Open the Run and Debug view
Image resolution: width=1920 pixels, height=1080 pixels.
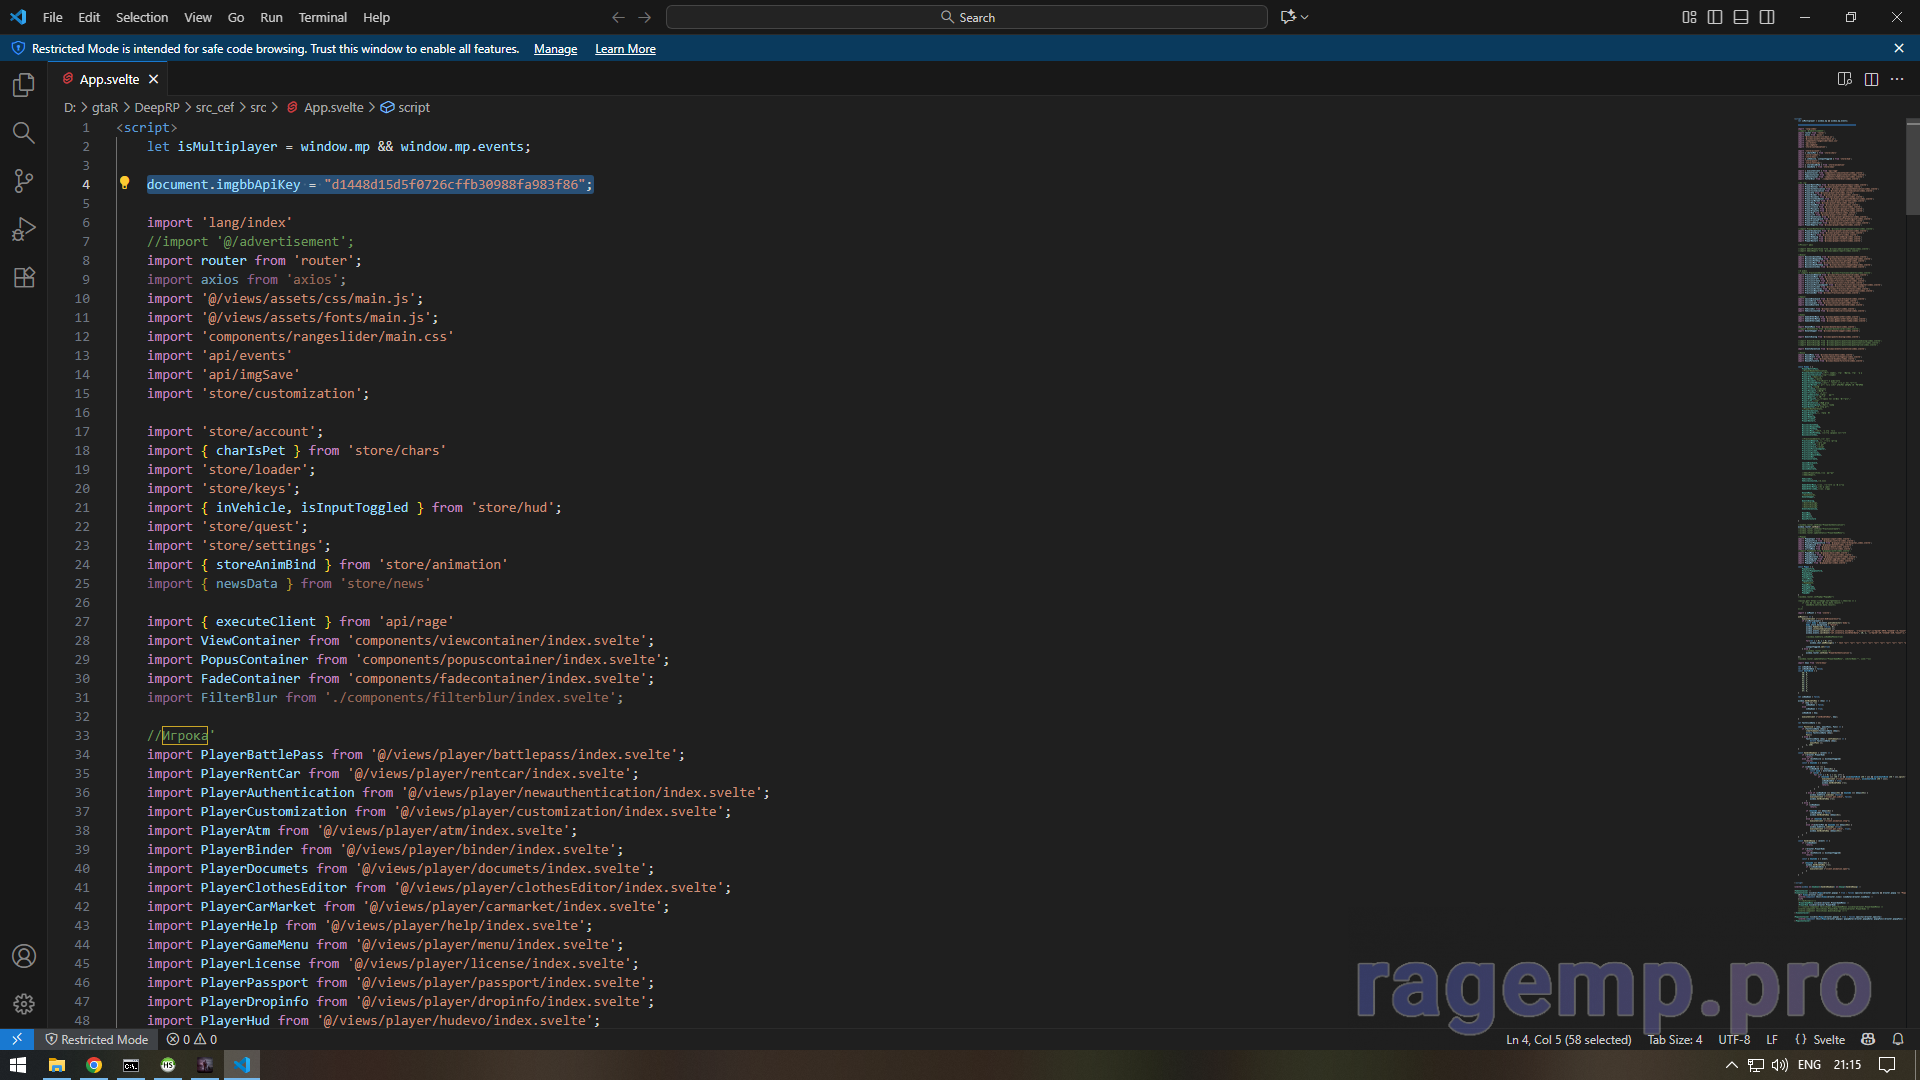pyautogui.click(x=24, y=229)
